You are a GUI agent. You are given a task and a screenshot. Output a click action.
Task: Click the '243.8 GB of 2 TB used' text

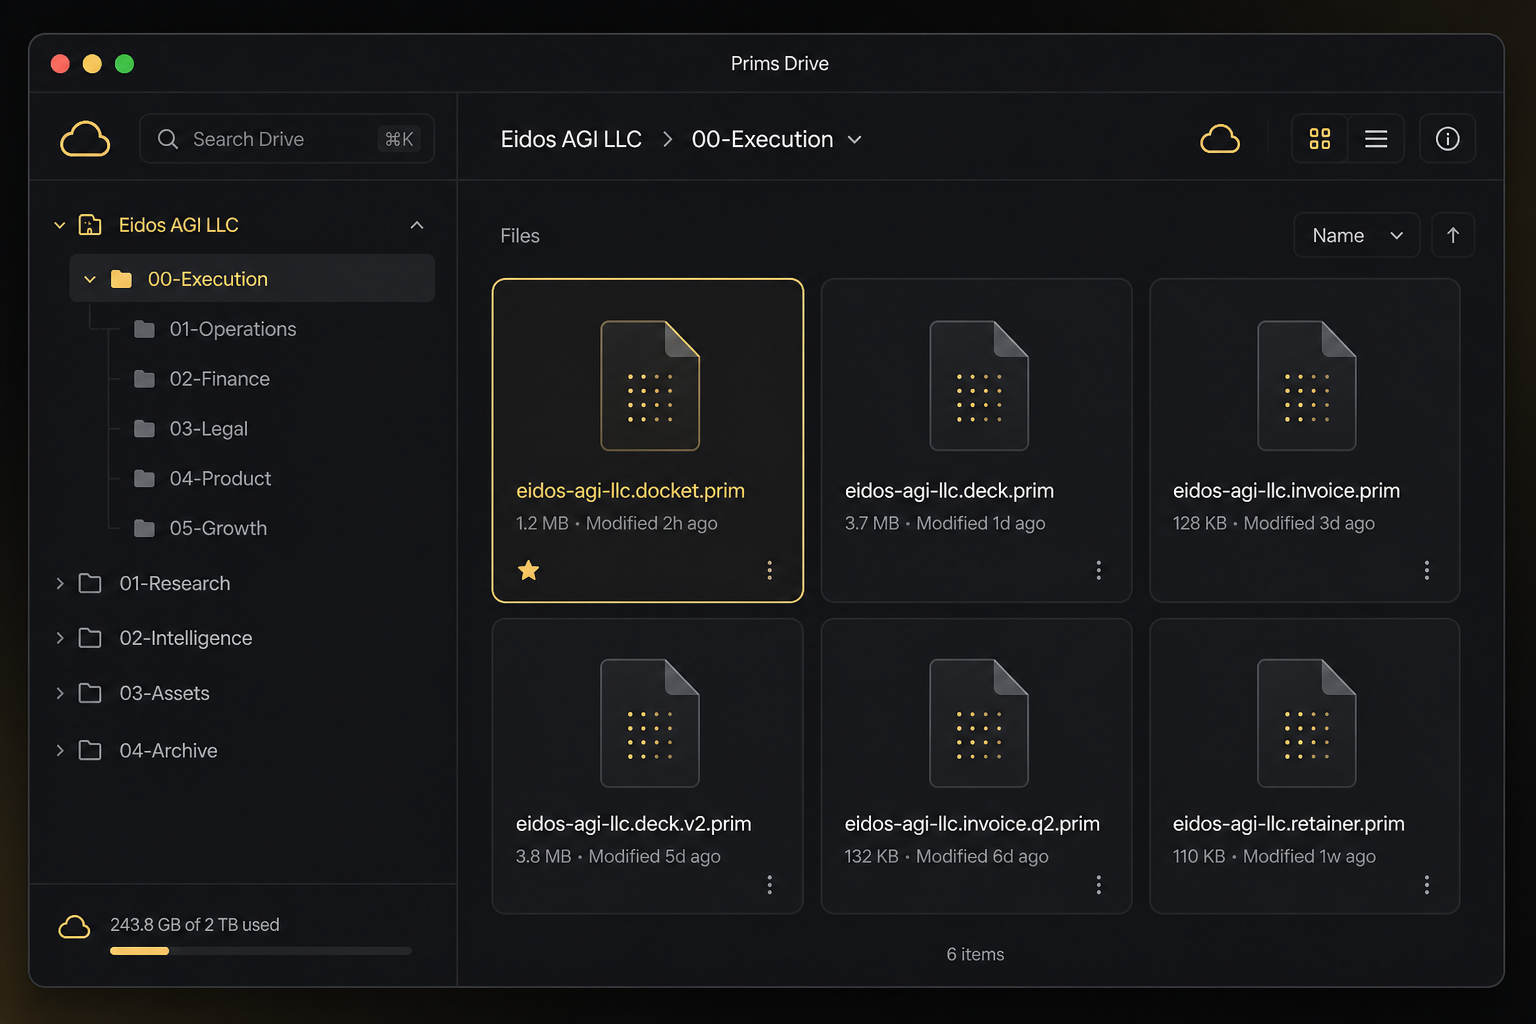(x=195, y=925)
